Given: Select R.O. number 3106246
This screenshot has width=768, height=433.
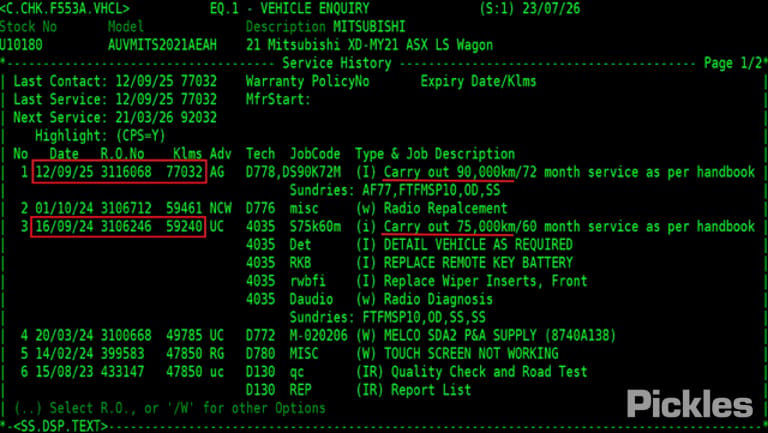Looking at the screenshot, I should 126,226.
